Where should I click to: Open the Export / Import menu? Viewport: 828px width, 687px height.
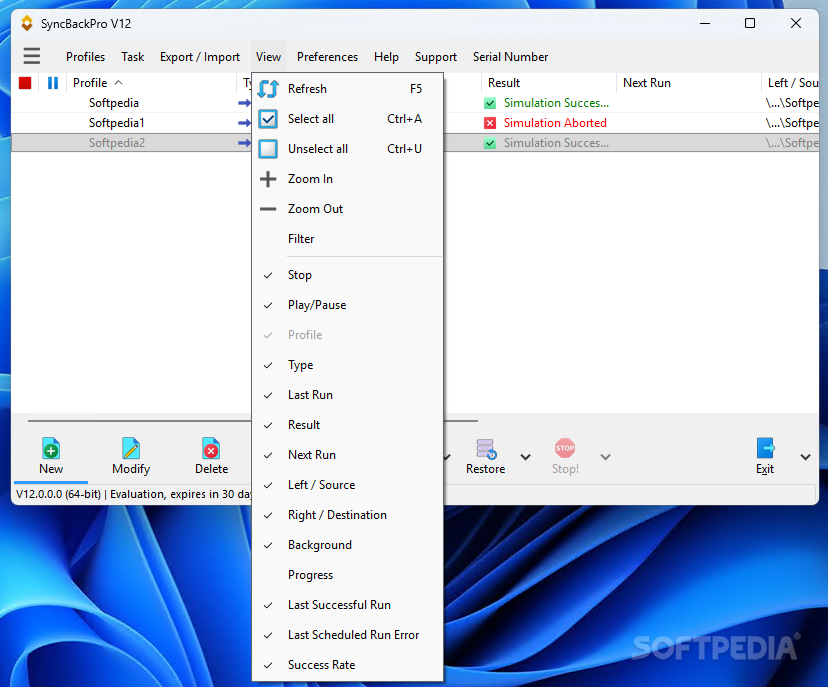point(200,57)
